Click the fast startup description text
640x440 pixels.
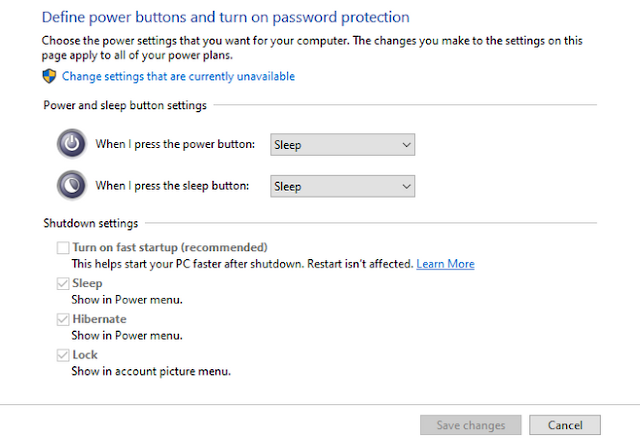click(240, 264)
